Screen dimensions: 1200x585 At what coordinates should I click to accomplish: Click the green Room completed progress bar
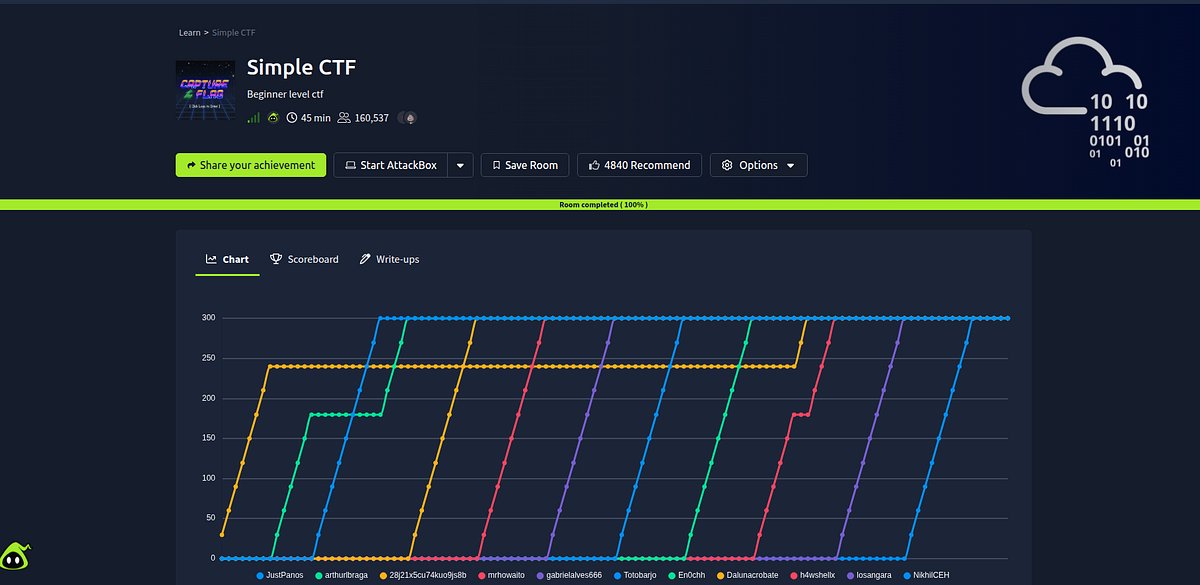[x=600, y=204]
